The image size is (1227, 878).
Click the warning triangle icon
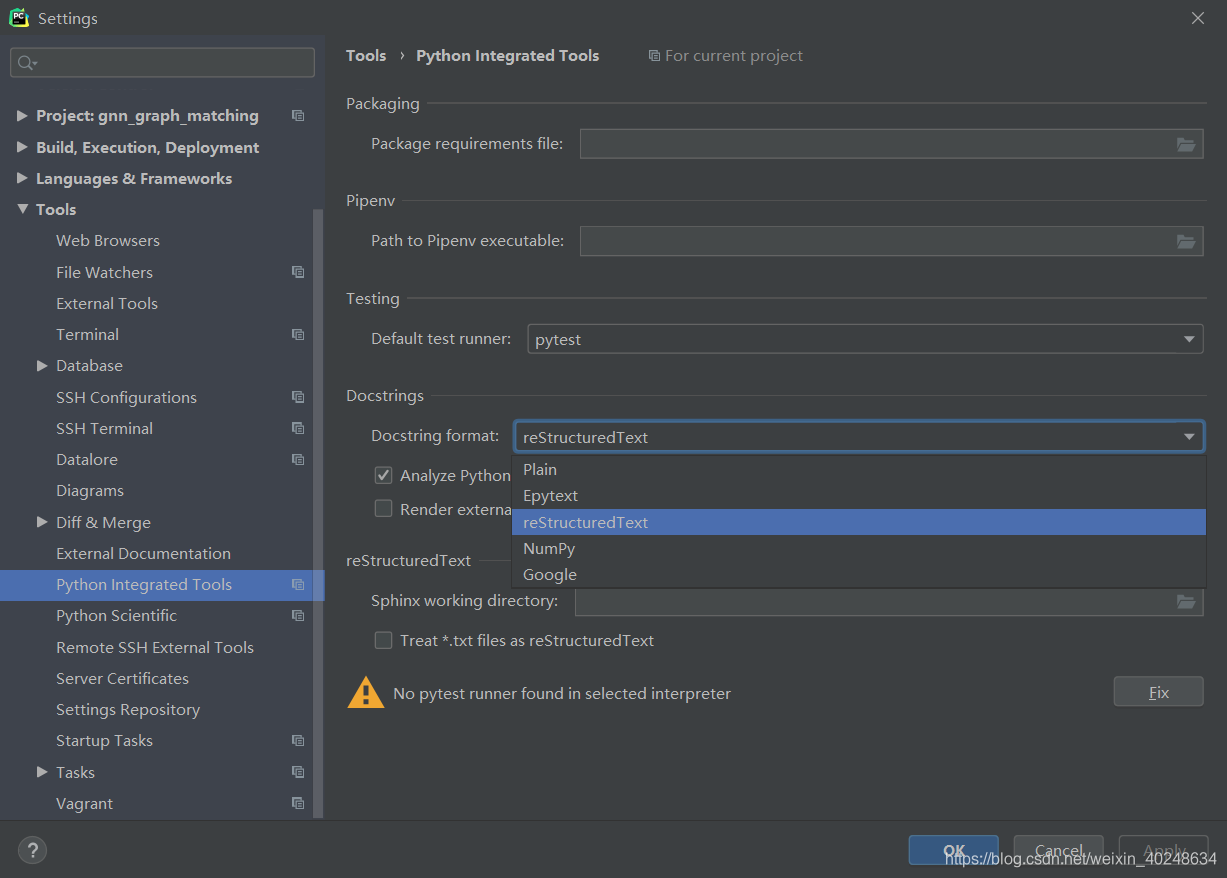365,692
